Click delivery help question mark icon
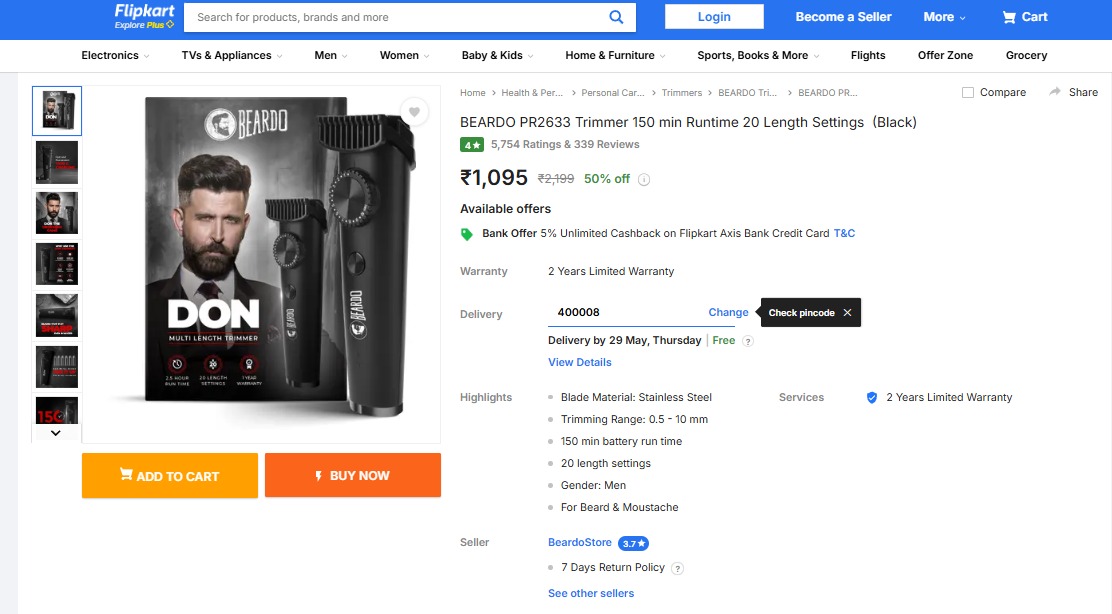 [748, 341]
